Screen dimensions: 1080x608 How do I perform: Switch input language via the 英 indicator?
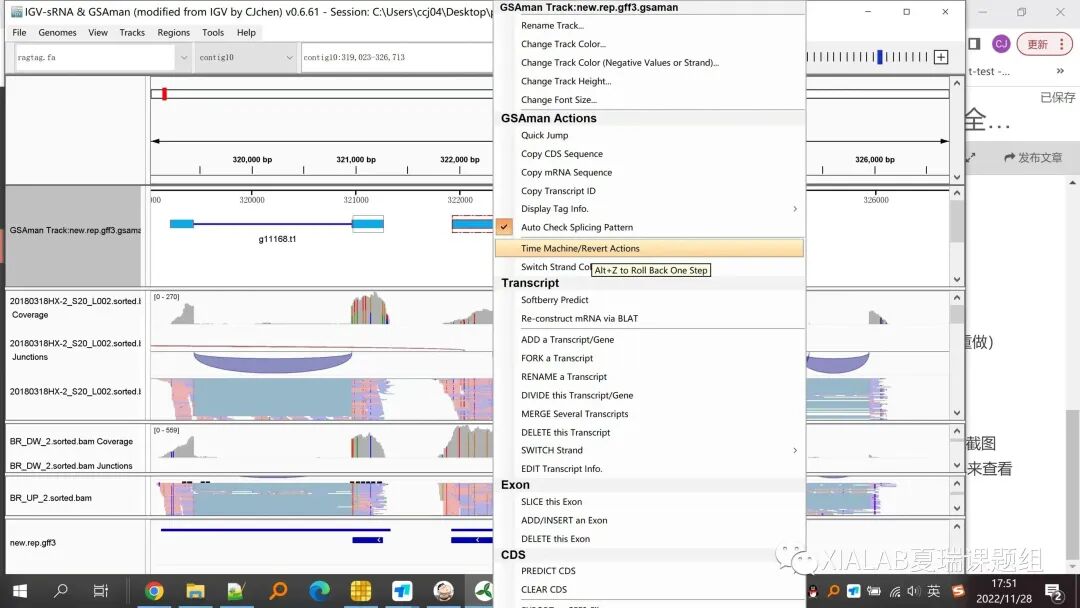[x=933, y=591]
